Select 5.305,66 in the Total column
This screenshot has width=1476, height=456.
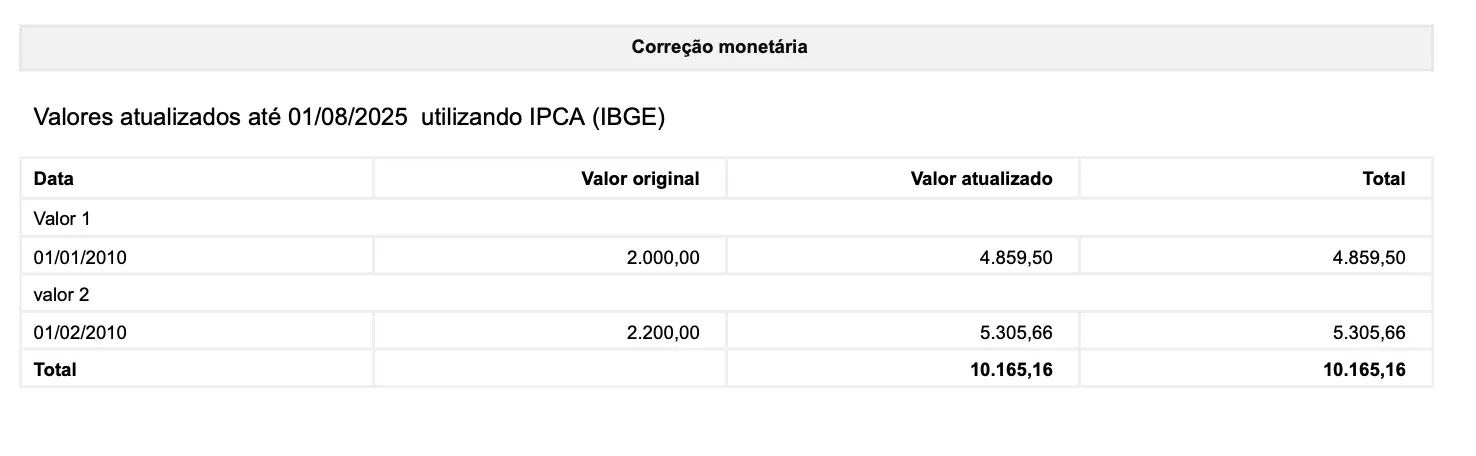pos(1369,332)
